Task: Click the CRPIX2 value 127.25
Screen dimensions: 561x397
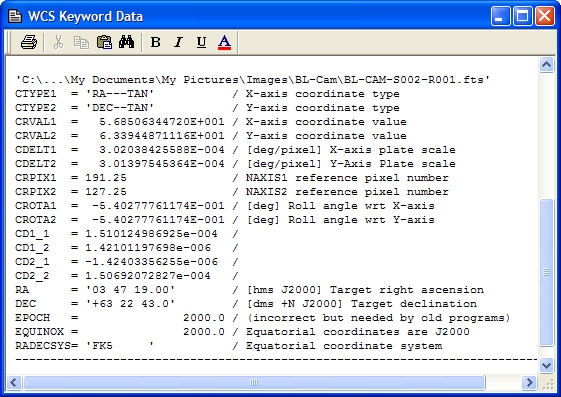Action: (x=106, y=191)
